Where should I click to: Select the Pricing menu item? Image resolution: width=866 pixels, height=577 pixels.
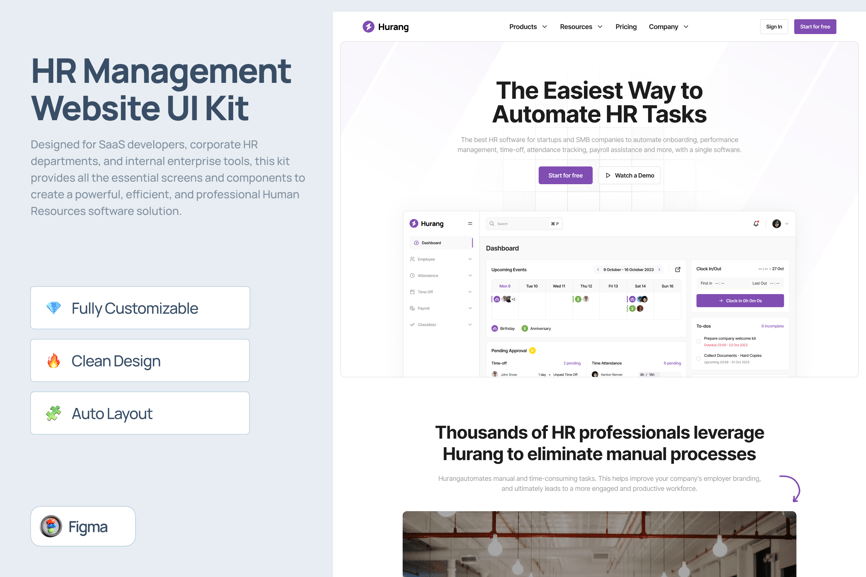click(x=626, y=27)
